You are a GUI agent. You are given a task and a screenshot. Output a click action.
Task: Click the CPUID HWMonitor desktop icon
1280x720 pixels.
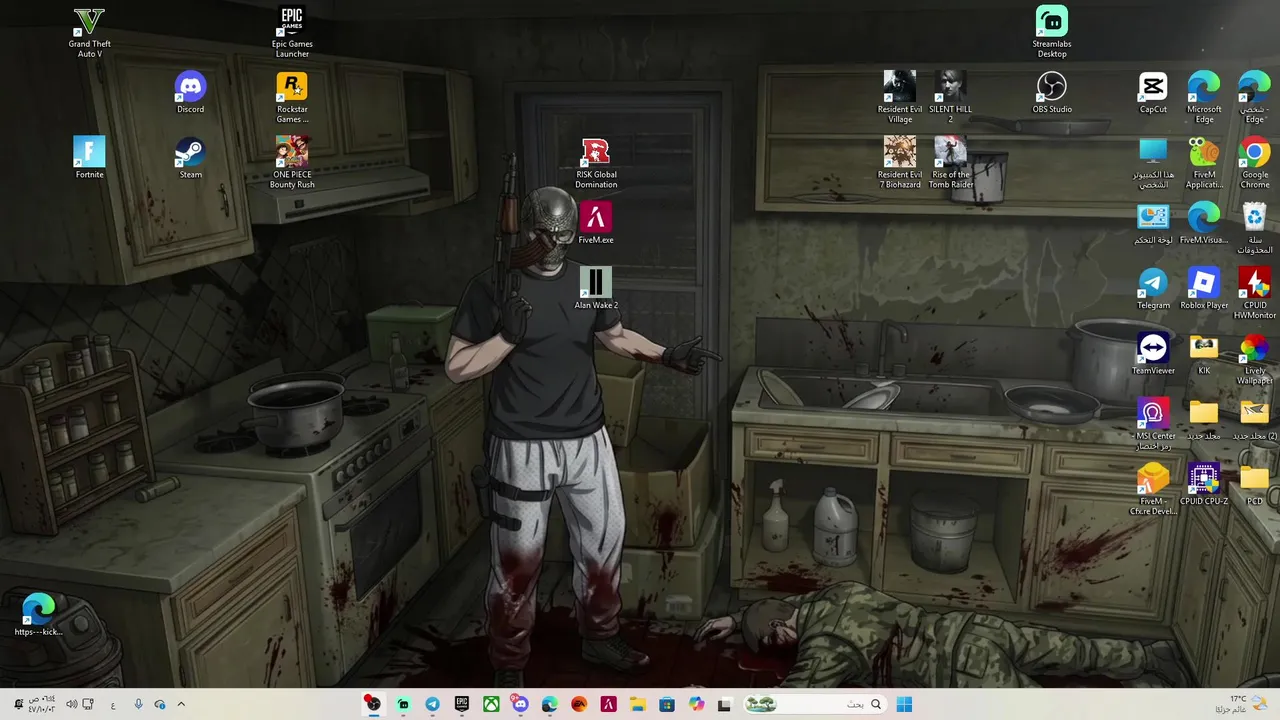1255,293
